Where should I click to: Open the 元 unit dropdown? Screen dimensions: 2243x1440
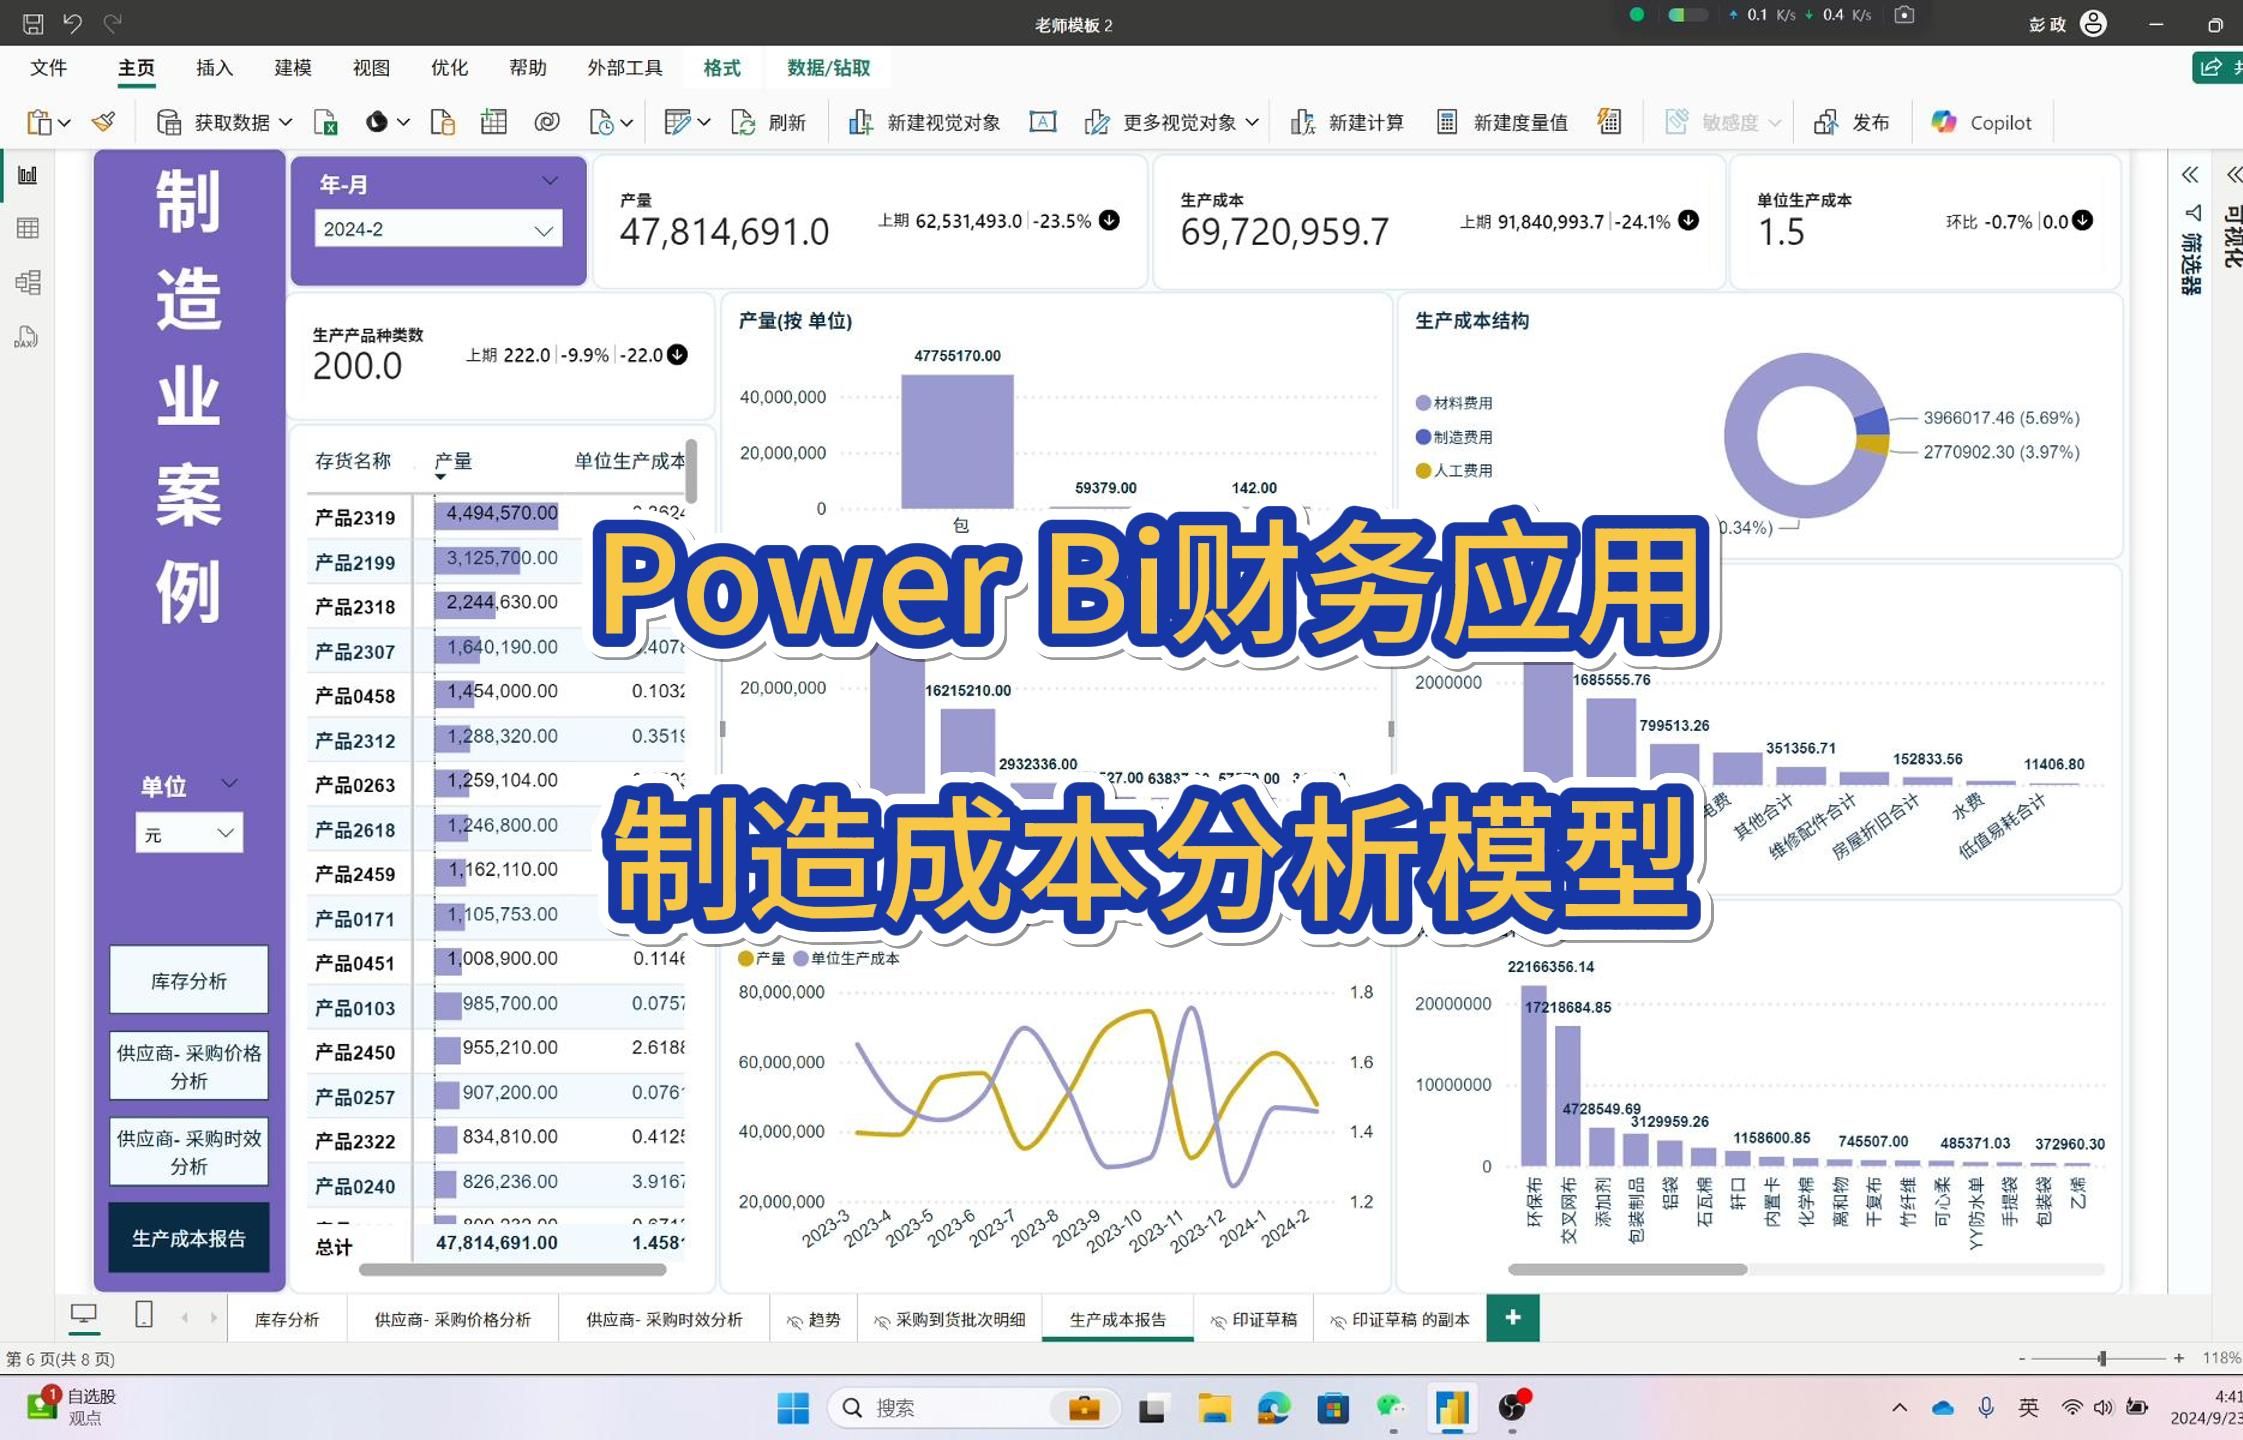pos(189,833)
